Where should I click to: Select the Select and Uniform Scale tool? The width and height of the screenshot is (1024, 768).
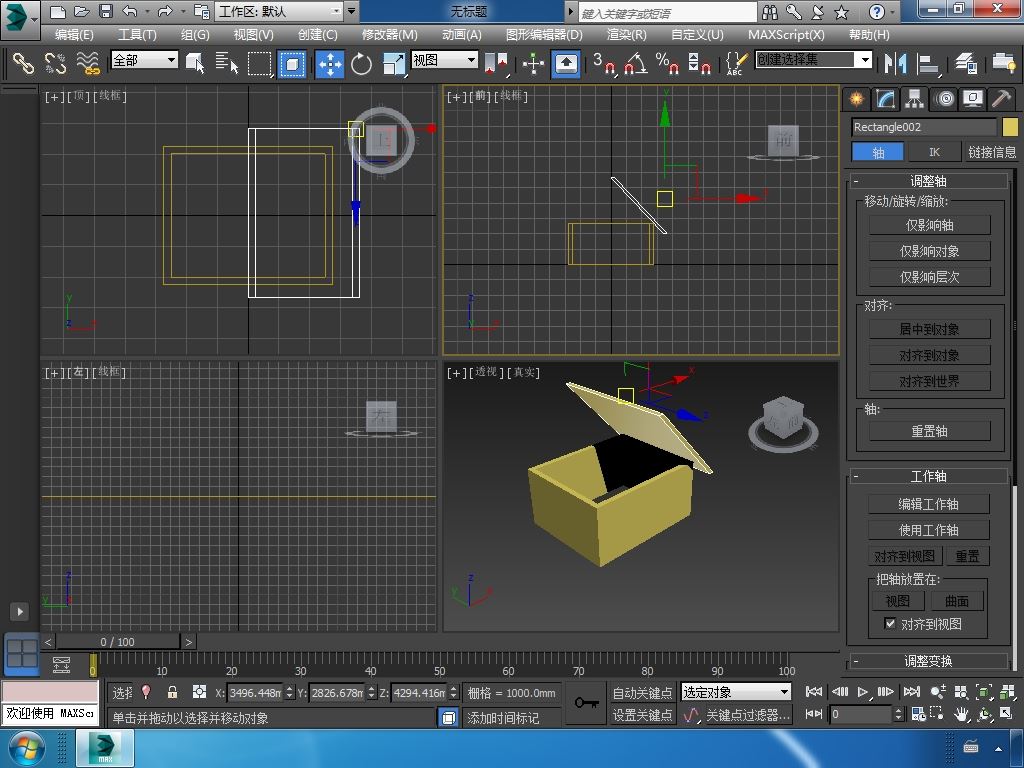[393, 63]
